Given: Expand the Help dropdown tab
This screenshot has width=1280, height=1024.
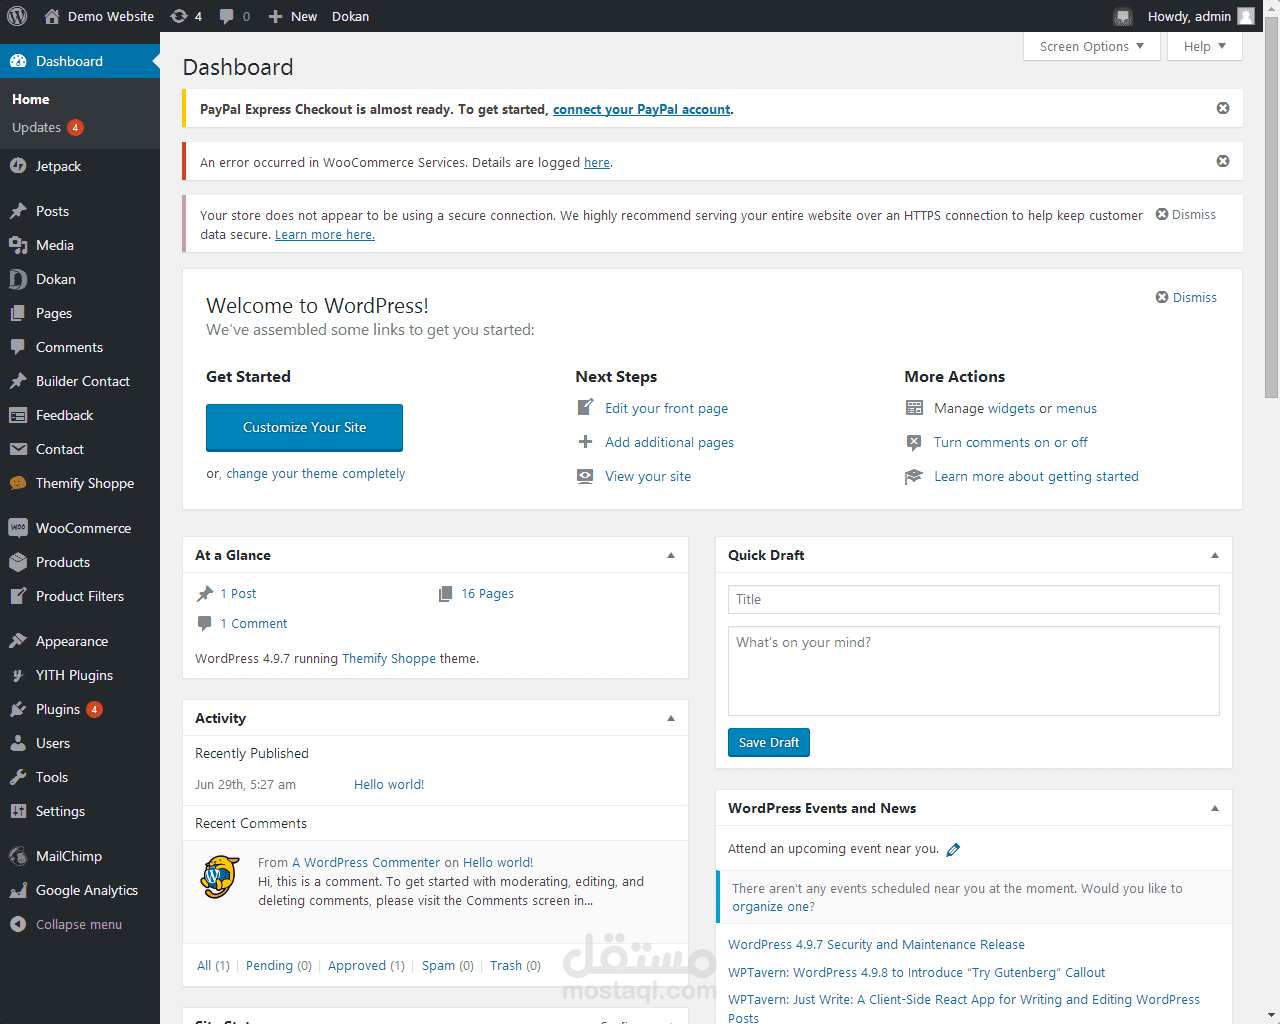Looking at the screenshot, I should pyautogui.click(x=1205, y=46).
